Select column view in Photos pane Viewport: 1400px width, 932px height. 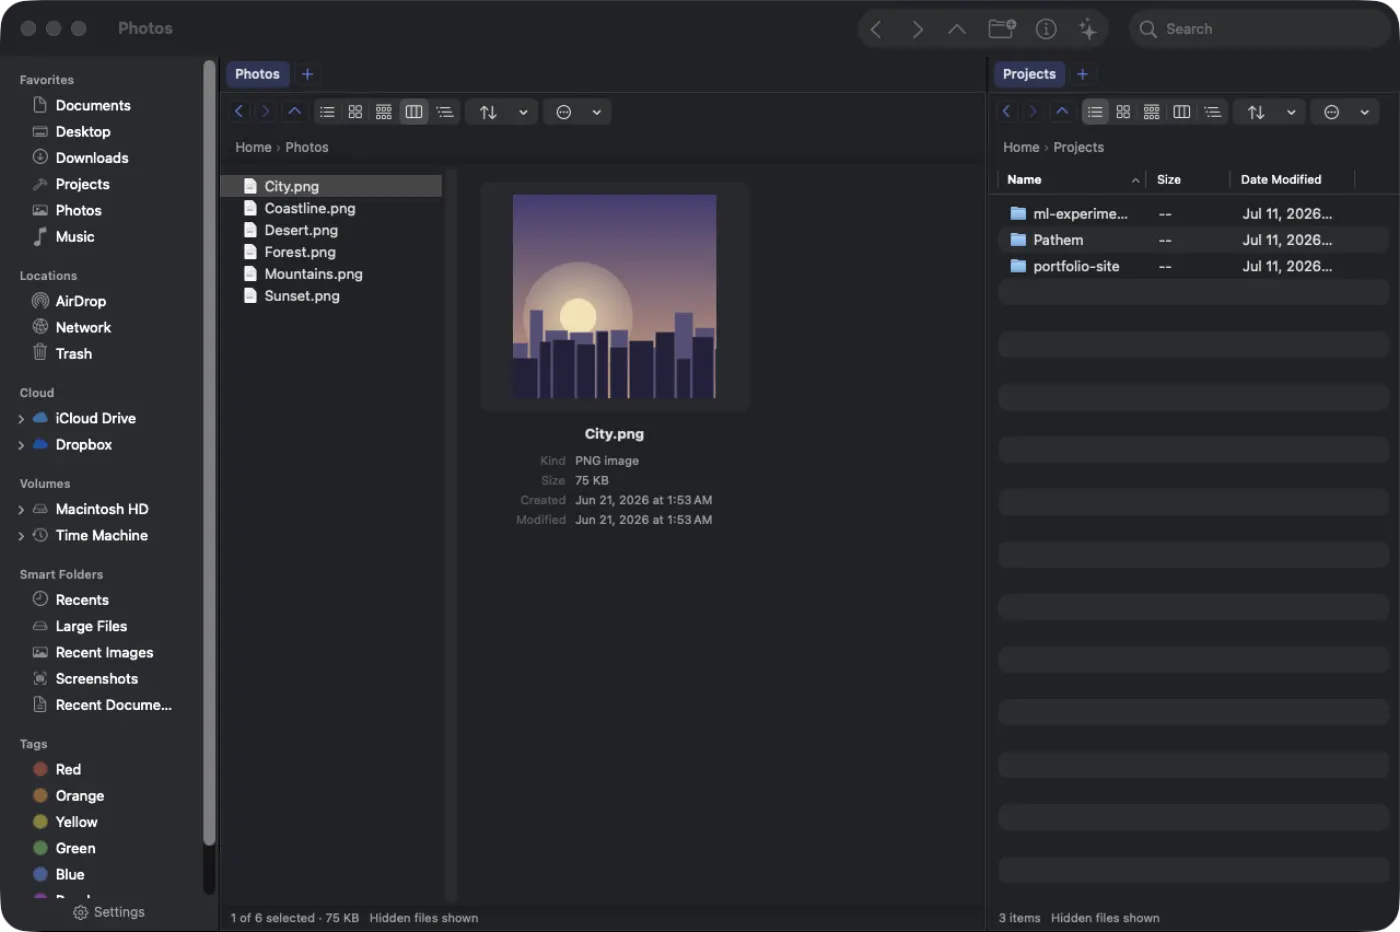pyautogui.click(x=414, y=112)
